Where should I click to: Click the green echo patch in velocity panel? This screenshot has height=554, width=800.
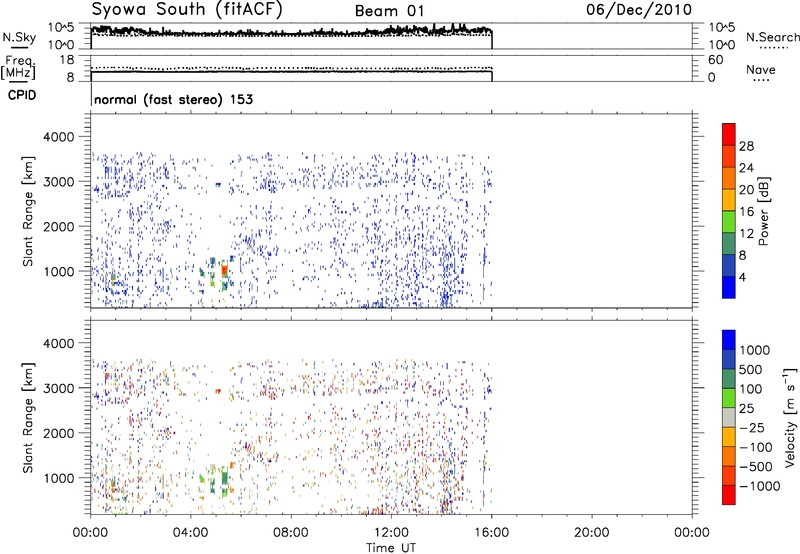pyautogui.click(x=224, y=482)
